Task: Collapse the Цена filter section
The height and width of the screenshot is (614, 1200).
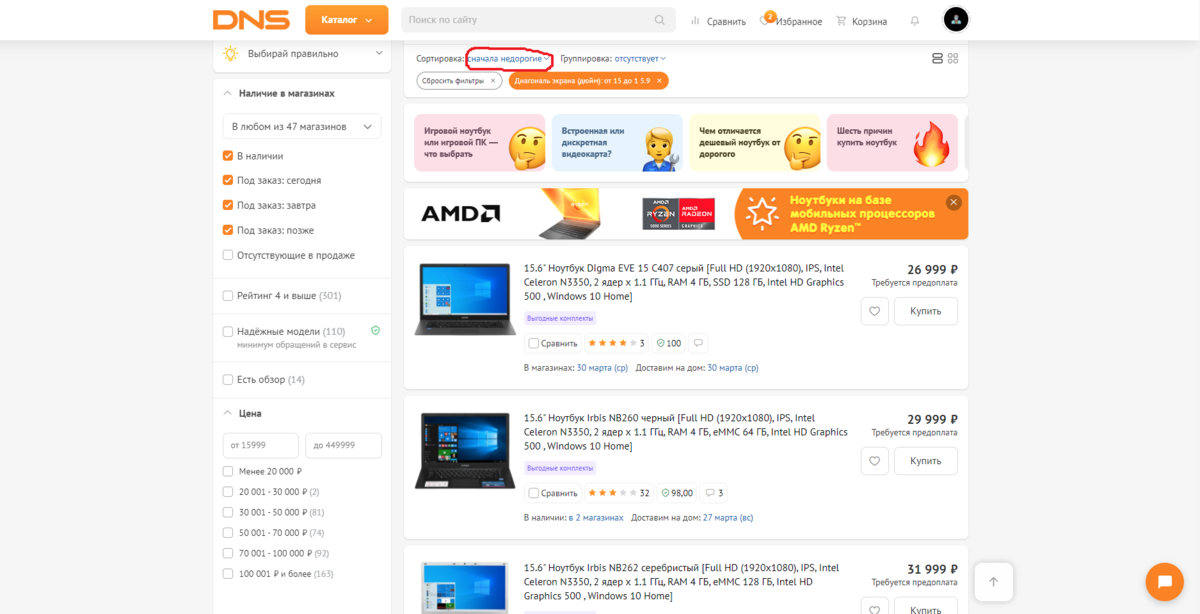Action: tap(228, 413)
